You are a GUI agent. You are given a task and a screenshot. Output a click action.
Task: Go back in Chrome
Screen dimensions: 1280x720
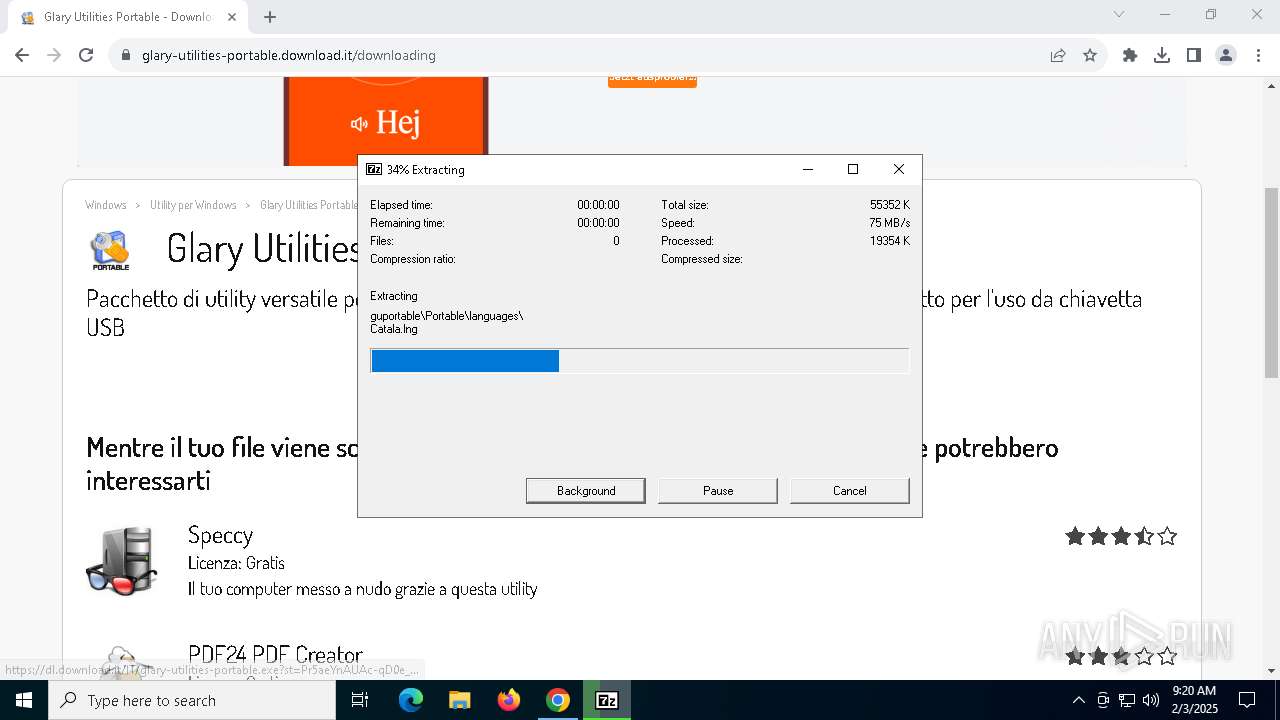[22, 55]
